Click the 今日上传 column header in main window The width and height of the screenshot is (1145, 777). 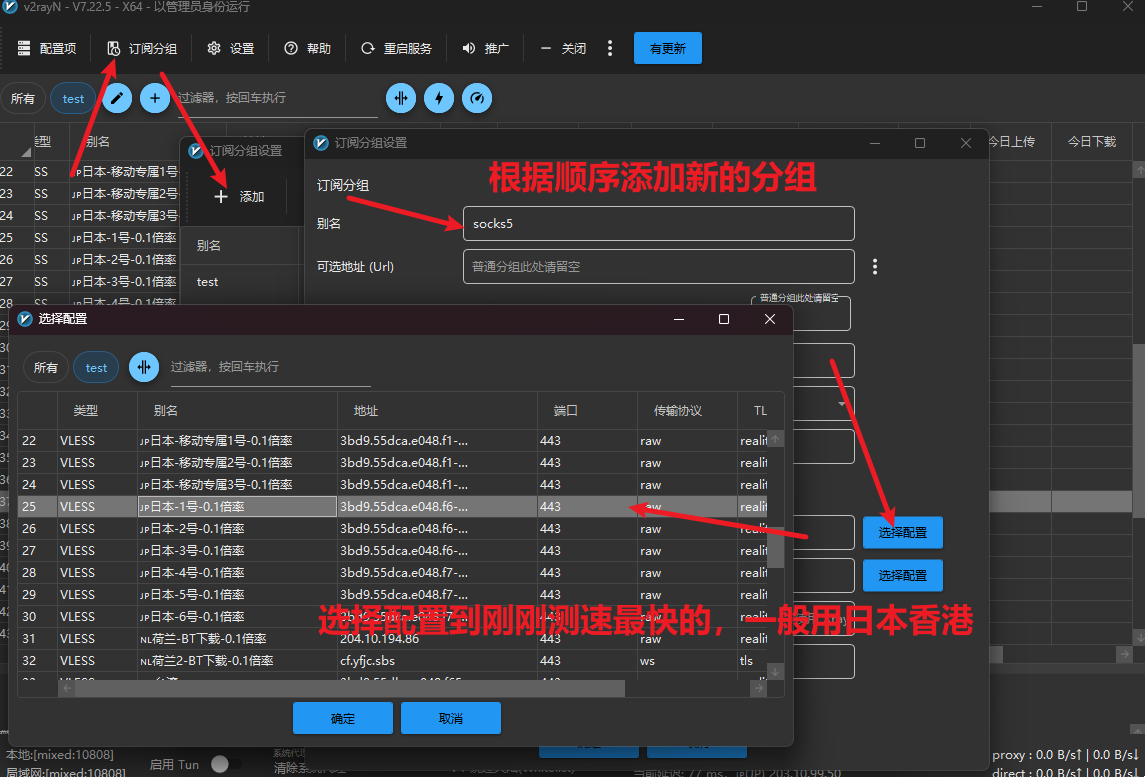pyautogui.click(x=1011, y=142)
